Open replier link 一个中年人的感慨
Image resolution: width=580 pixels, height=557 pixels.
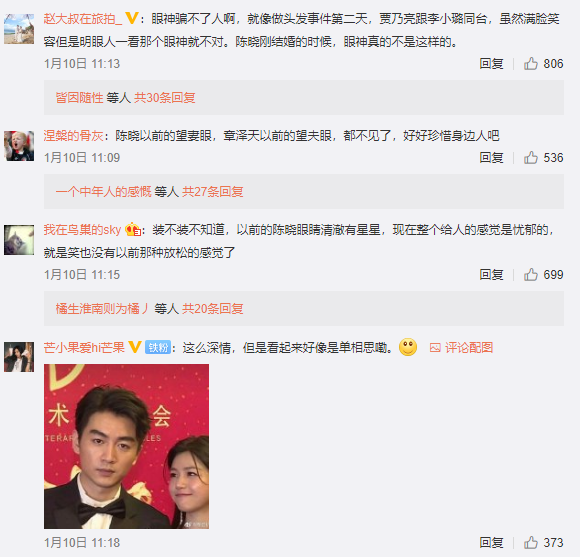104,192
